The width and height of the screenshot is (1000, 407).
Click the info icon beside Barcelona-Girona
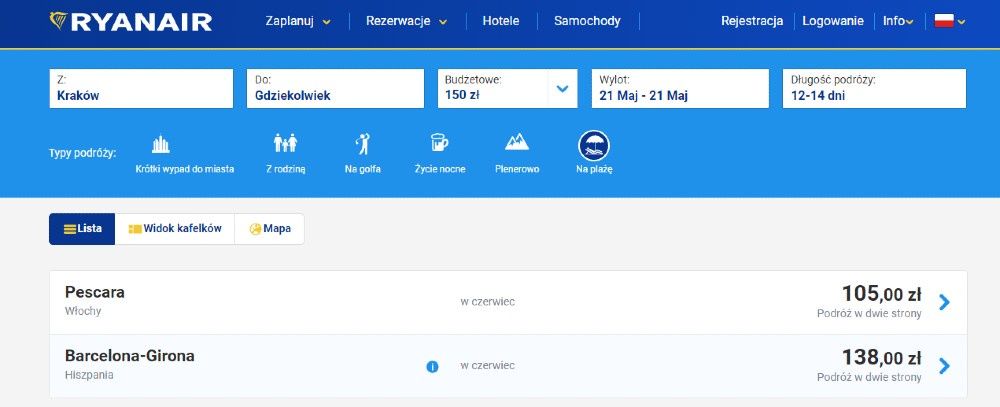[x=432, y=367]
